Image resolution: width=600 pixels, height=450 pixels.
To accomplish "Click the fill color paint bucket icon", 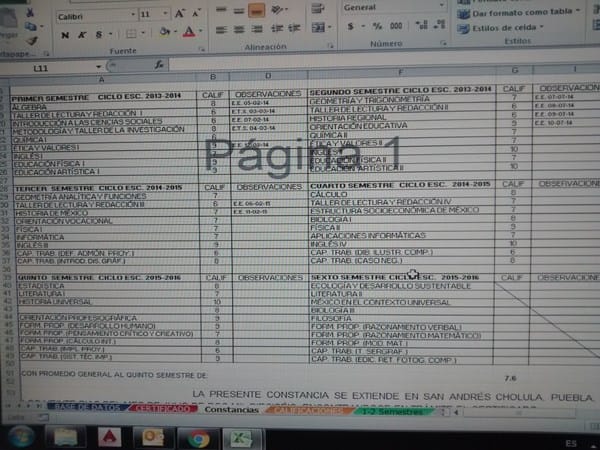I will coord(165,32).
